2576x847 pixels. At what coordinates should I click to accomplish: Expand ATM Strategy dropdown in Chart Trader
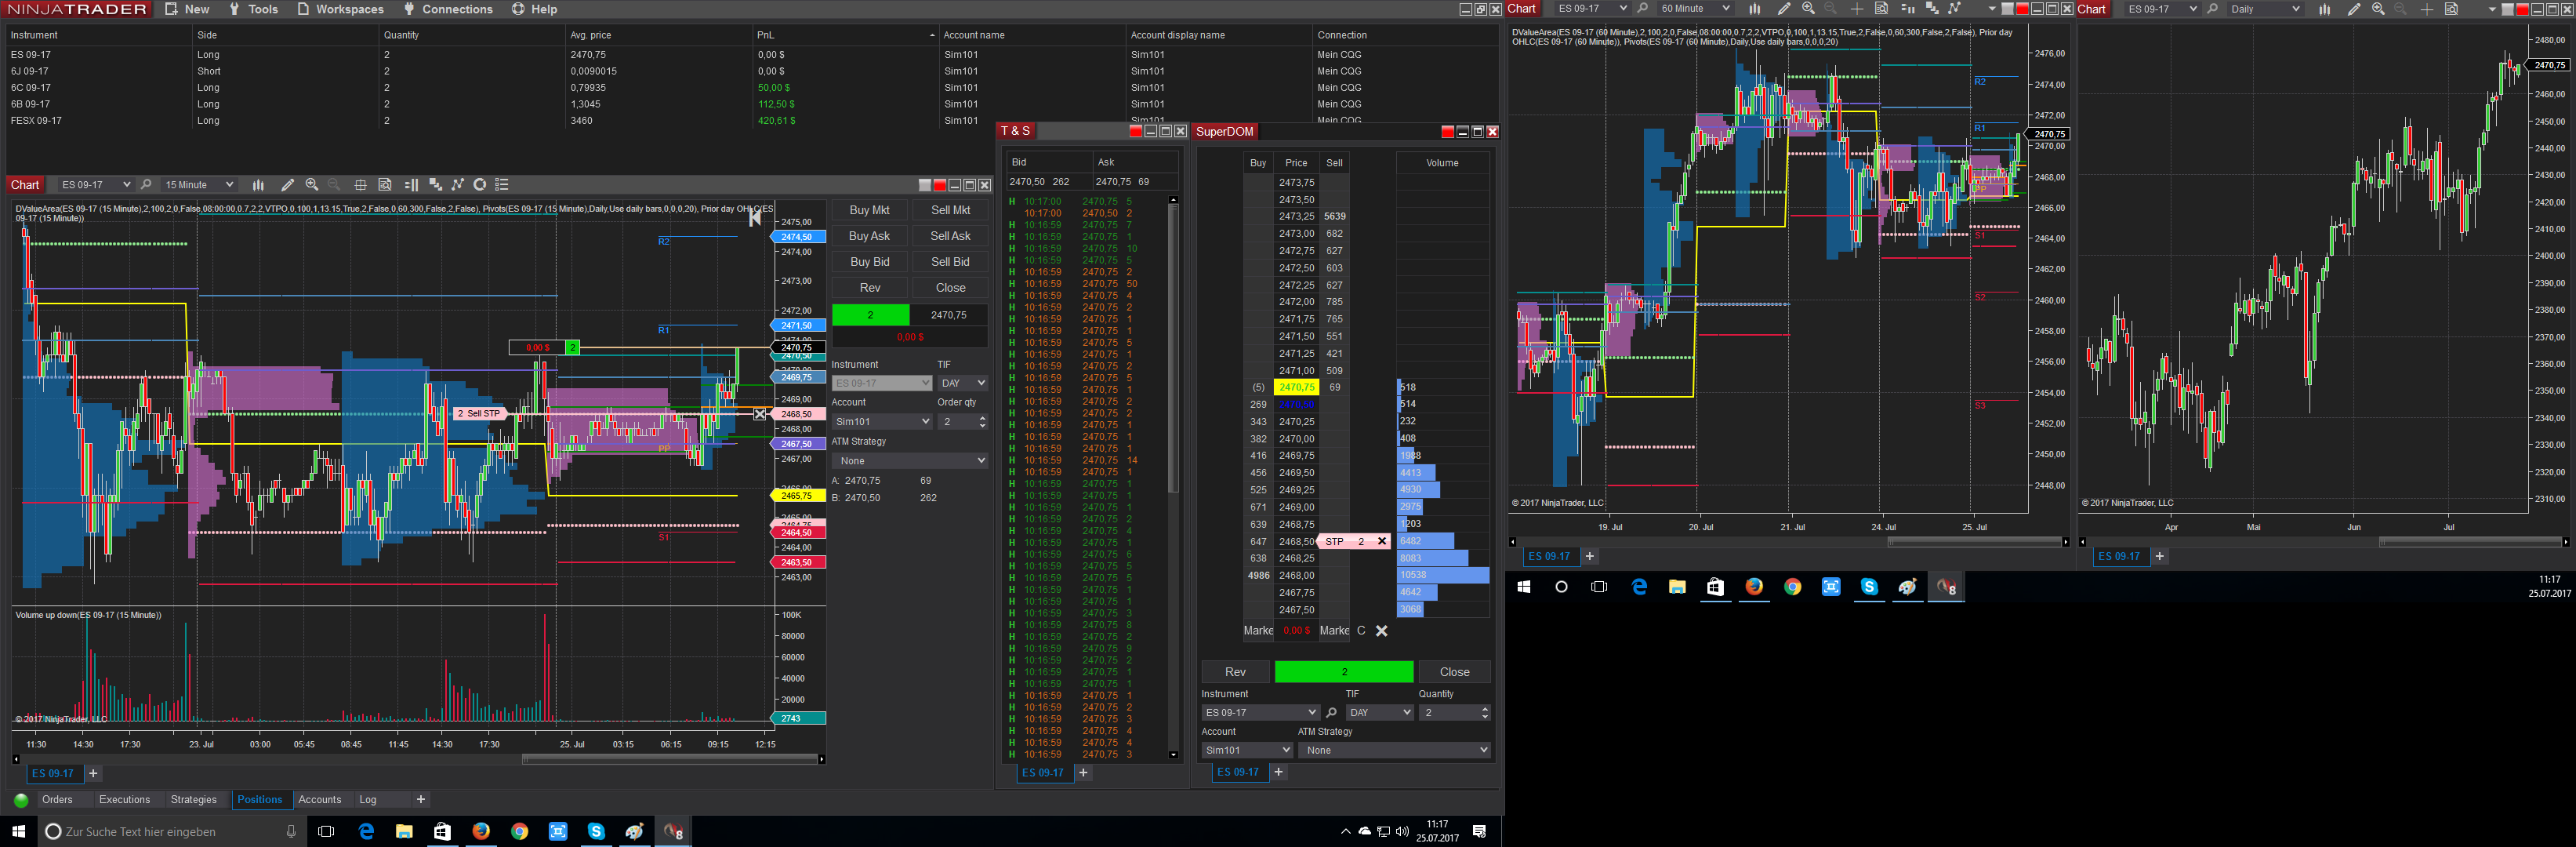(x=910, y=461)
